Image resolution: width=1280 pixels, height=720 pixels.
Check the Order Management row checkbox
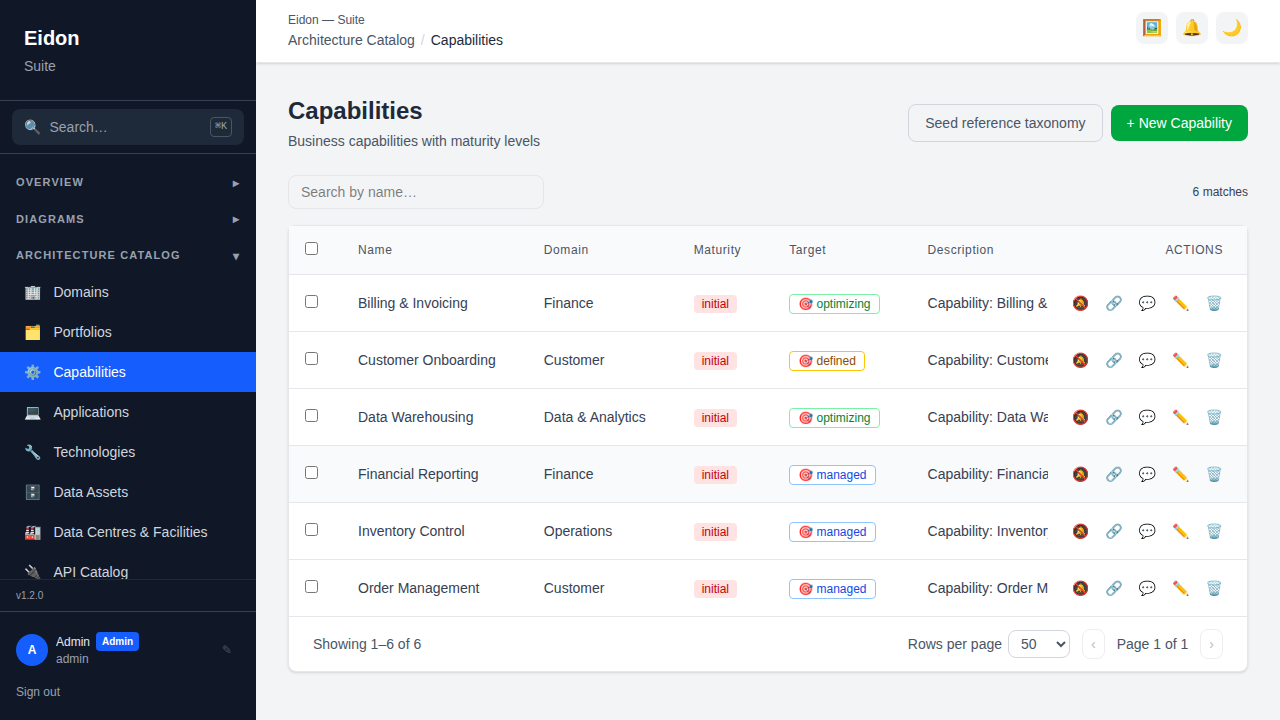coord(311,586)
